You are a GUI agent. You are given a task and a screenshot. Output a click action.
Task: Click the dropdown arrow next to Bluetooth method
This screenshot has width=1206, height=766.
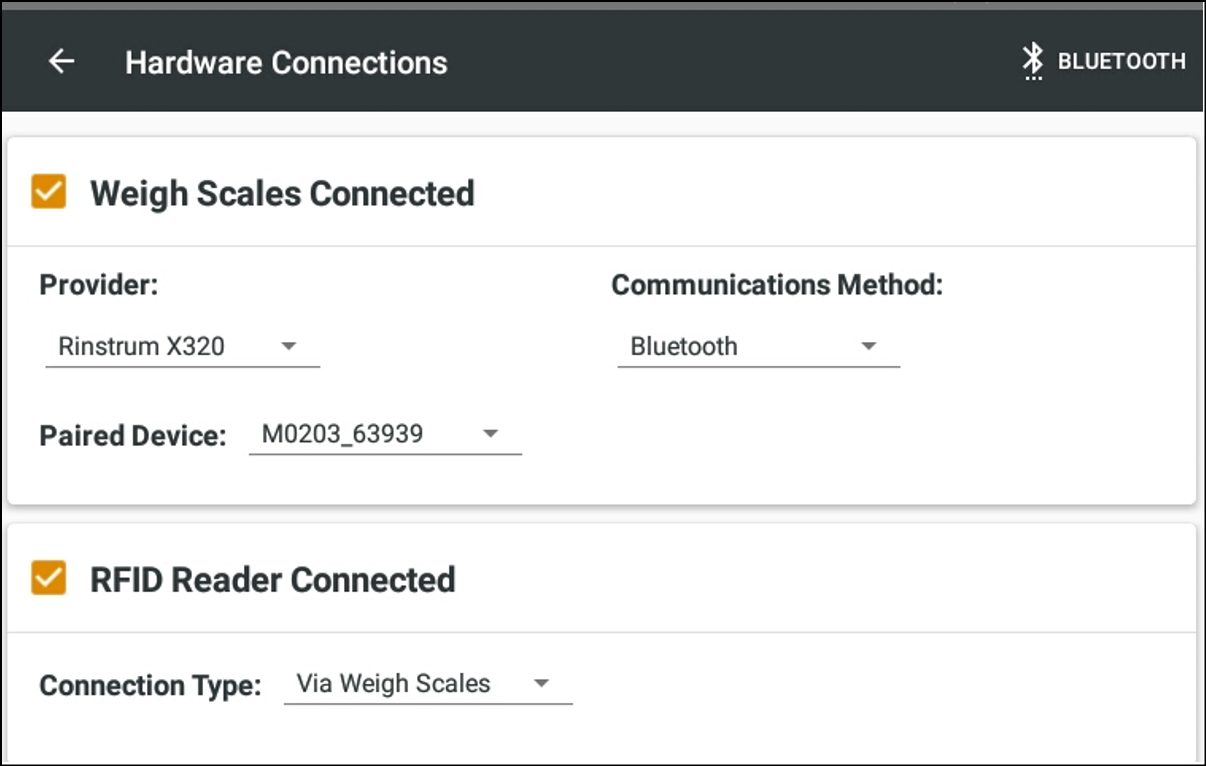click(868, 347)
